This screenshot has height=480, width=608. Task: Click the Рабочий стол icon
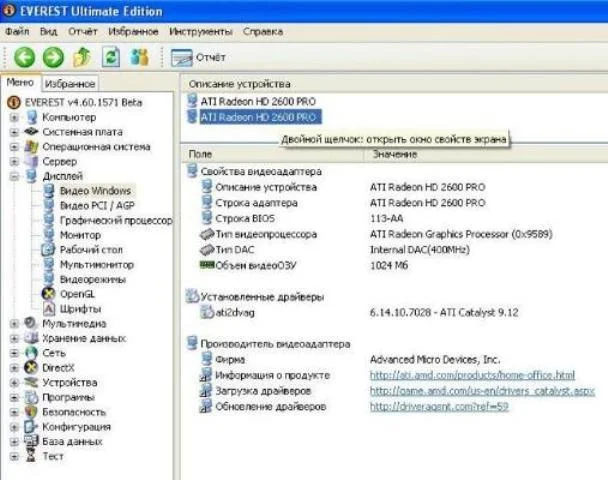(48, 250)
